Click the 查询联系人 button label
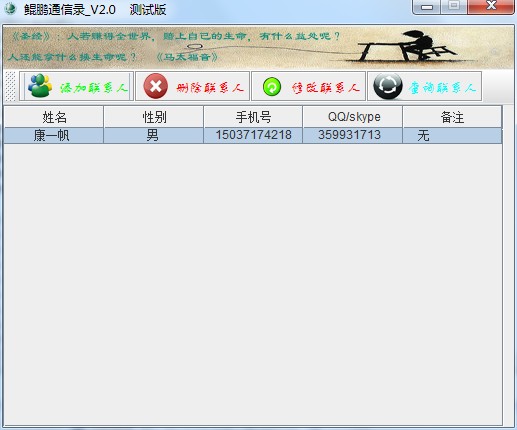Viewport: 517px width, 430px height. point(442,88)
